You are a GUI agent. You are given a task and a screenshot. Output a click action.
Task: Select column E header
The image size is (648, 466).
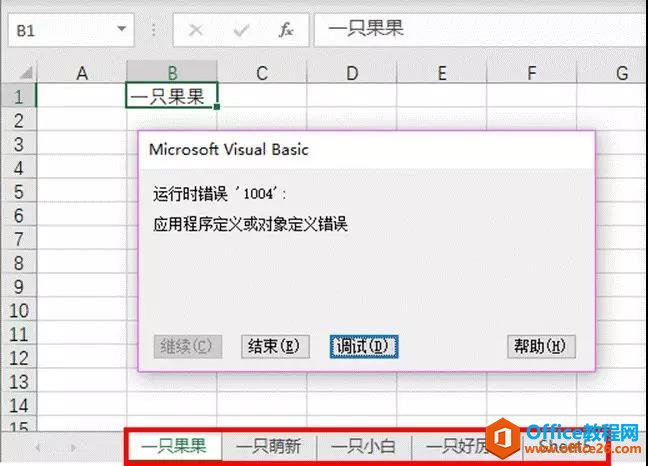click(x=442, y=73)
